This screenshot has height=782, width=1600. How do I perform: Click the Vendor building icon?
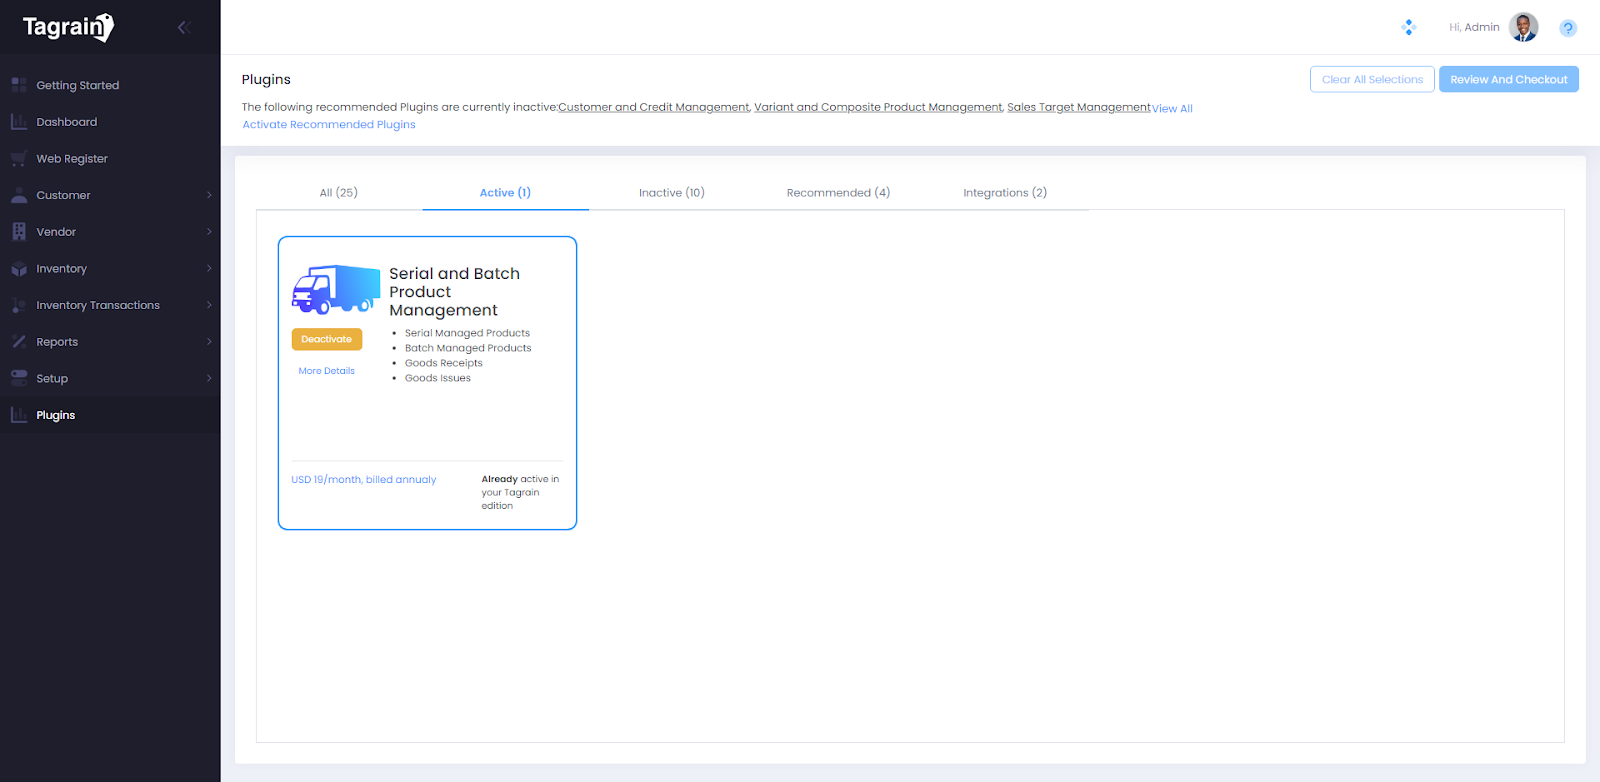click(19, 232)
